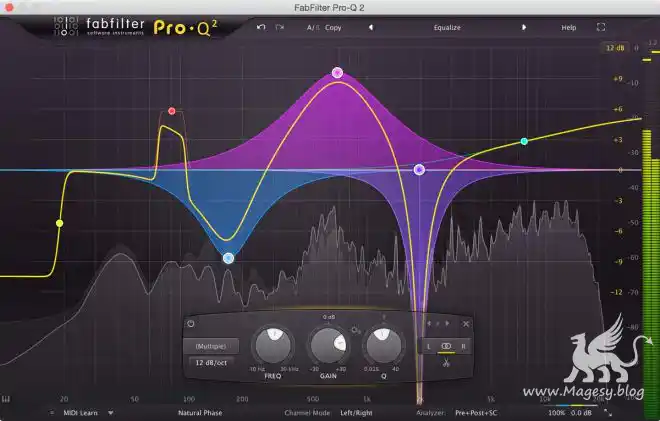Click the Copy button
This screenshot has height=421, width=660.
click(x=333, y=28)
